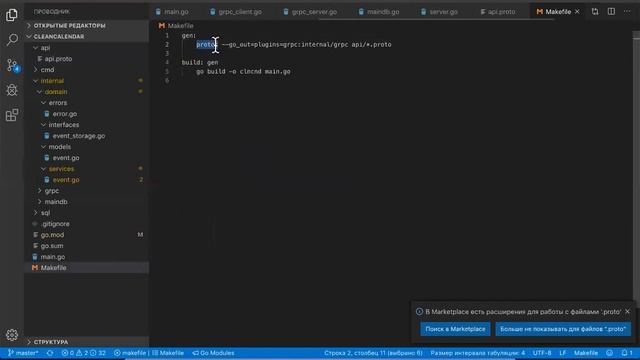Open the Extensions view
The width and height of the screenshot is (640, 360).
click(x=12, y=115)
